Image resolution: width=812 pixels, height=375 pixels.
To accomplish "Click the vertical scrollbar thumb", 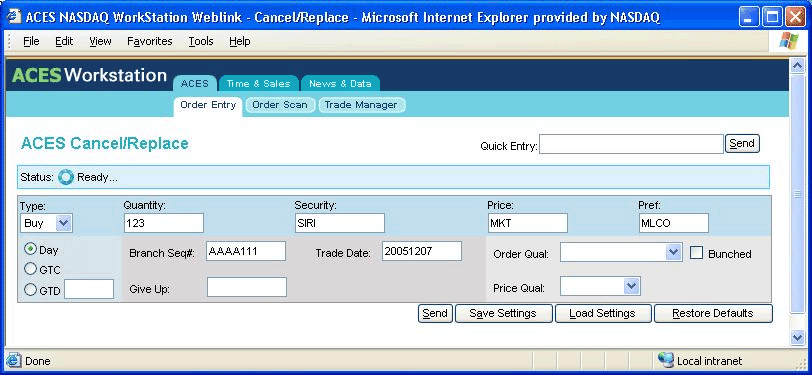I will [797, 194].
